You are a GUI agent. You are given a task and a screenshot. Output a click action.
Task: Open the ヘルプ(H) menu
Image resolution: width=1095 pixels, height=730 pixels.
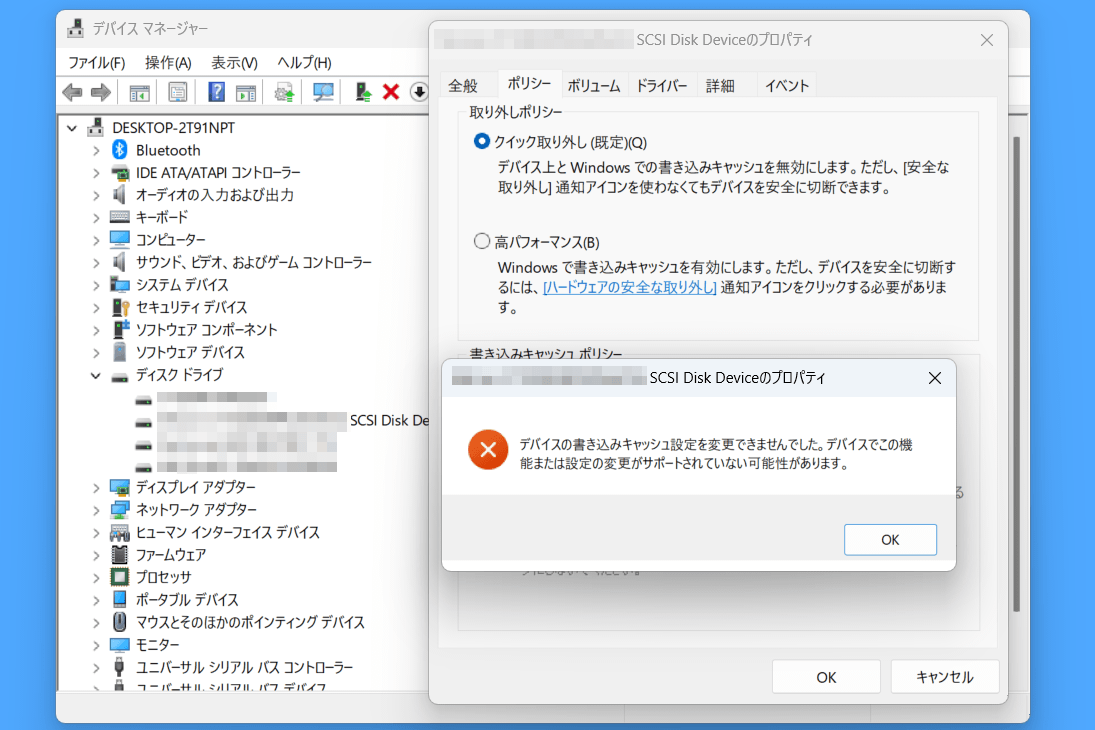[304, 63]
